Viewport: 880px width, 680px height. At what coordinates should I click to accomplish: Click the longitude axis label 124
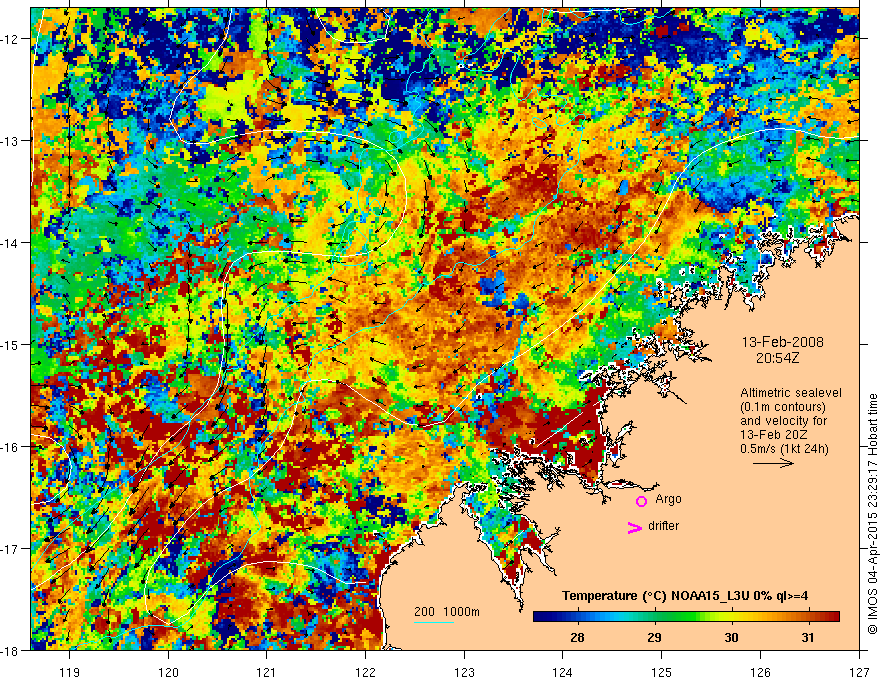563,672
